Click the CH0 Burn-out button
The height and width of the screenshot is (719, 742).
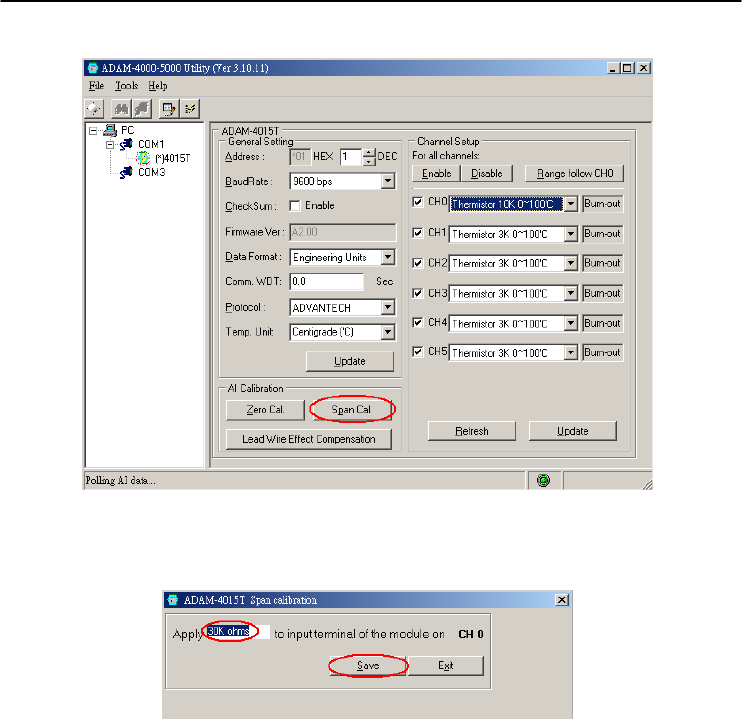(602, 204)
